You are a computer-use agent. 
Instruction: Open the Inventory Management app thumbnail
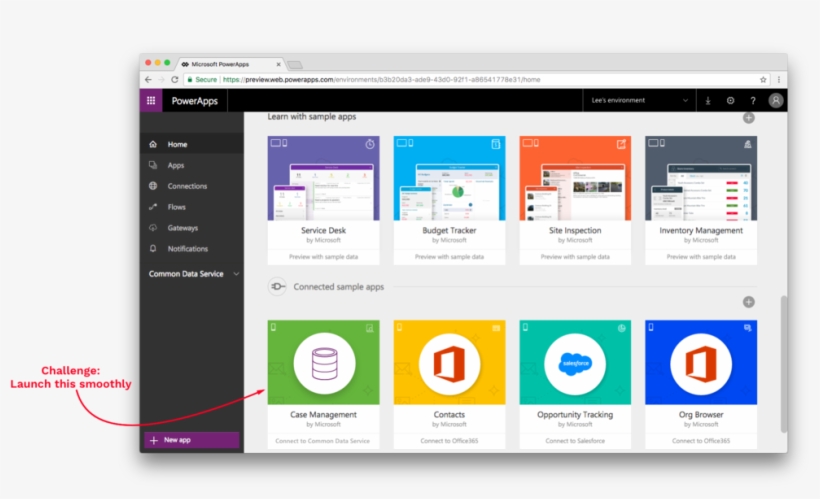click(701, 178)
